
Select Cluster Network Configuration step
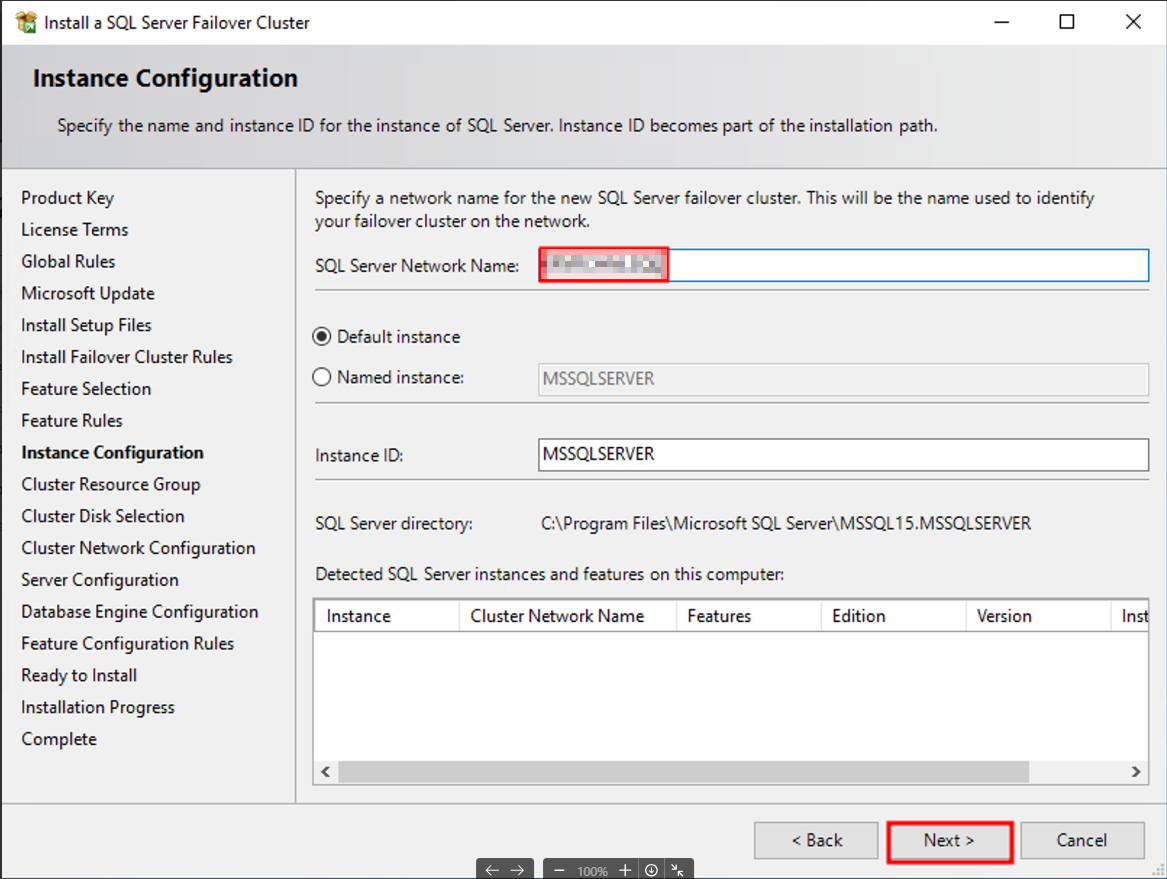tap(138, 549)
